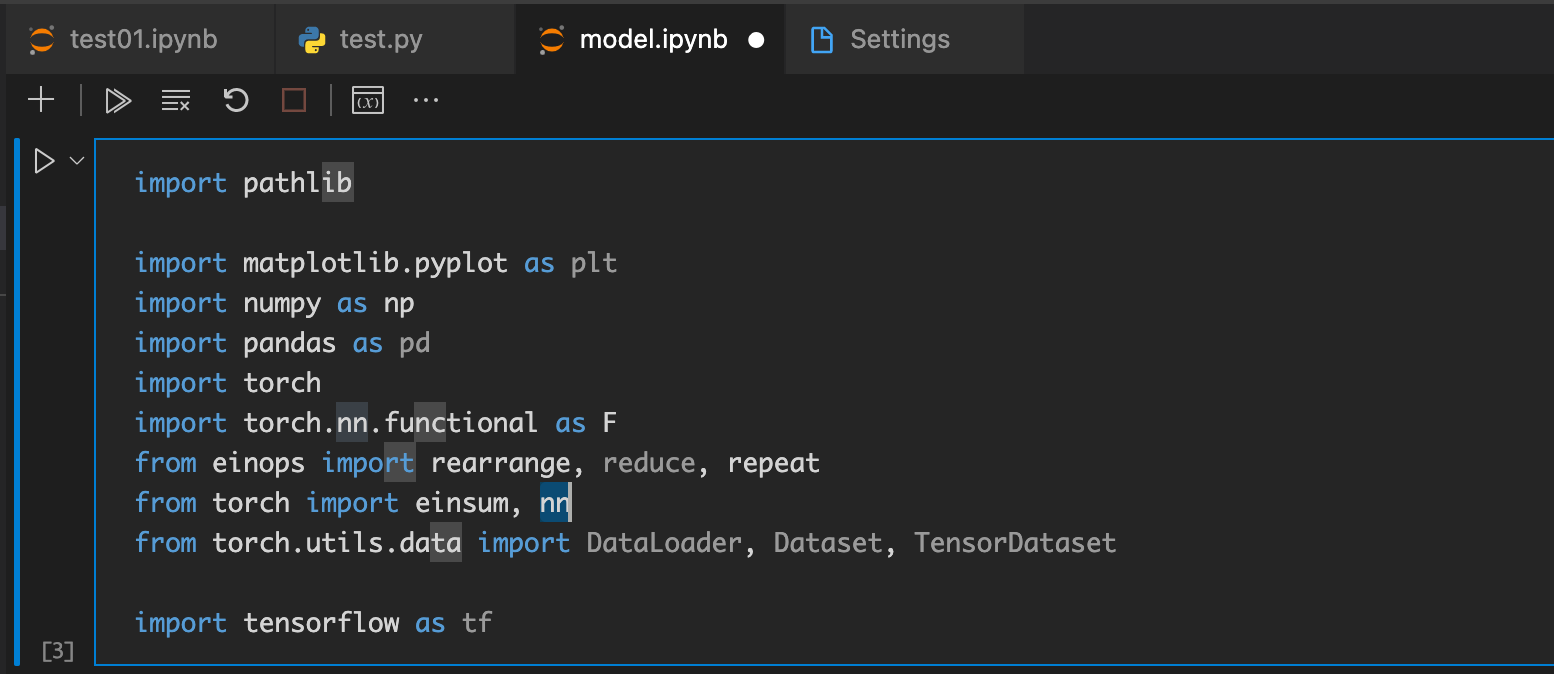Open more notebook actions
The width and height of the screenshot is (1554, 674).
426,100
